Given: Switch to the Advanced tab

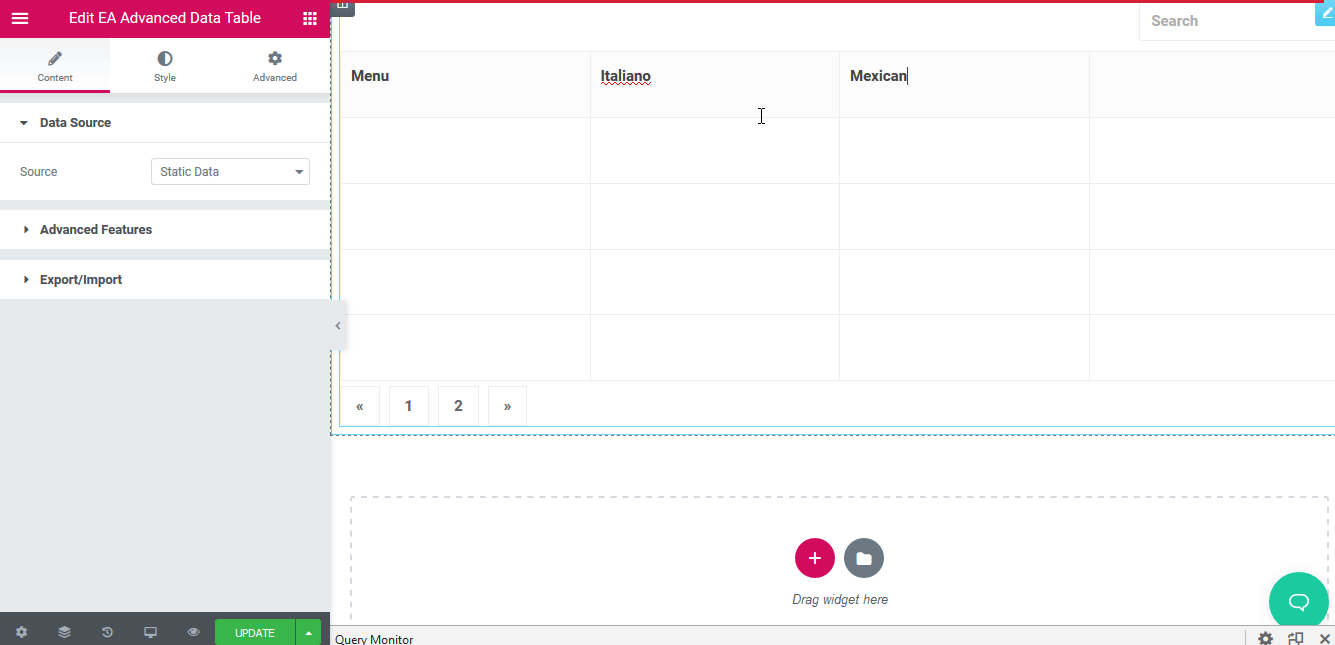Looking at the screenshot, I should (274, 66).
